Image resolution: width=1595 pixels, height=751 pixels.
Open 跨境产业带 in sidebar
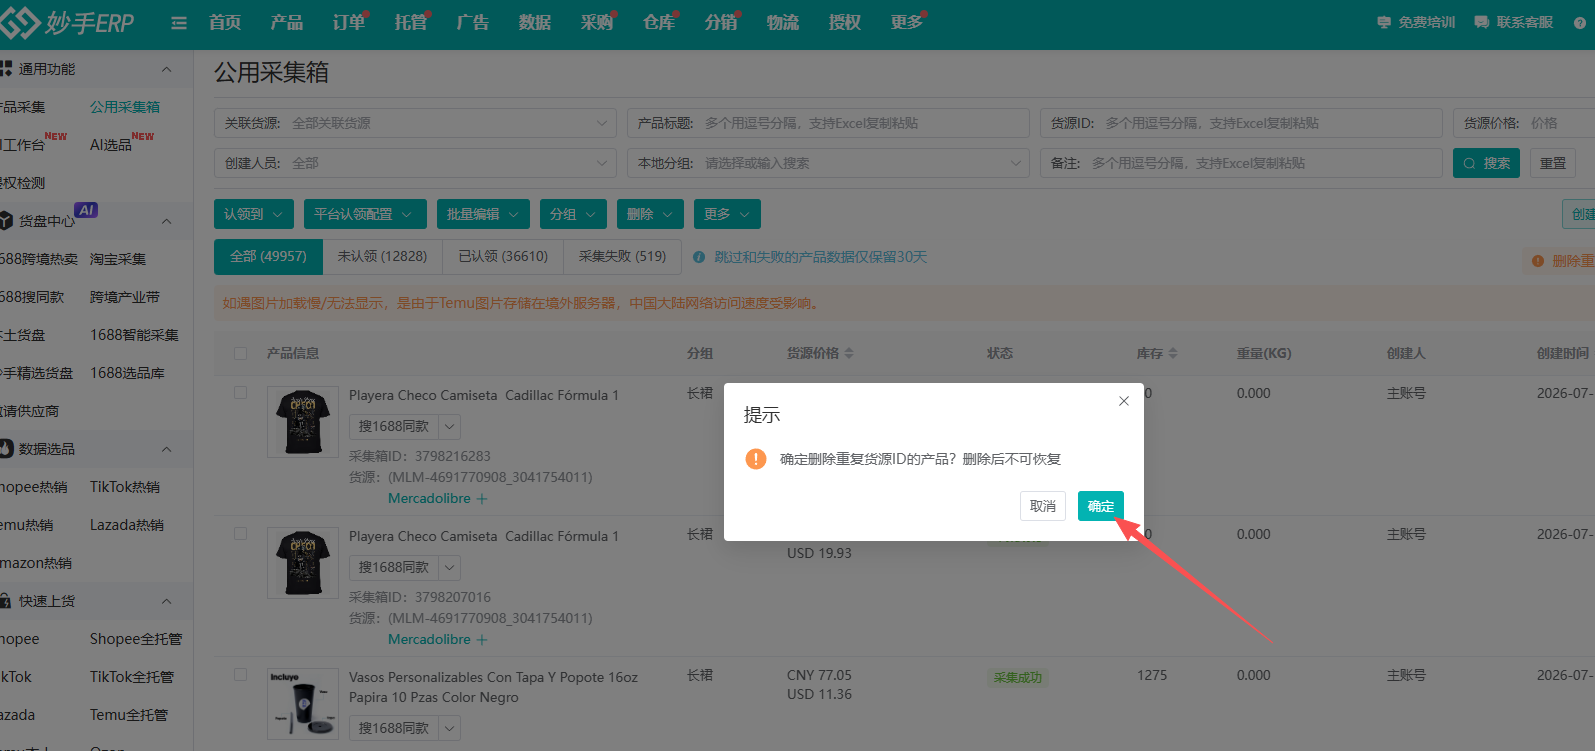[x=125, y=297]
